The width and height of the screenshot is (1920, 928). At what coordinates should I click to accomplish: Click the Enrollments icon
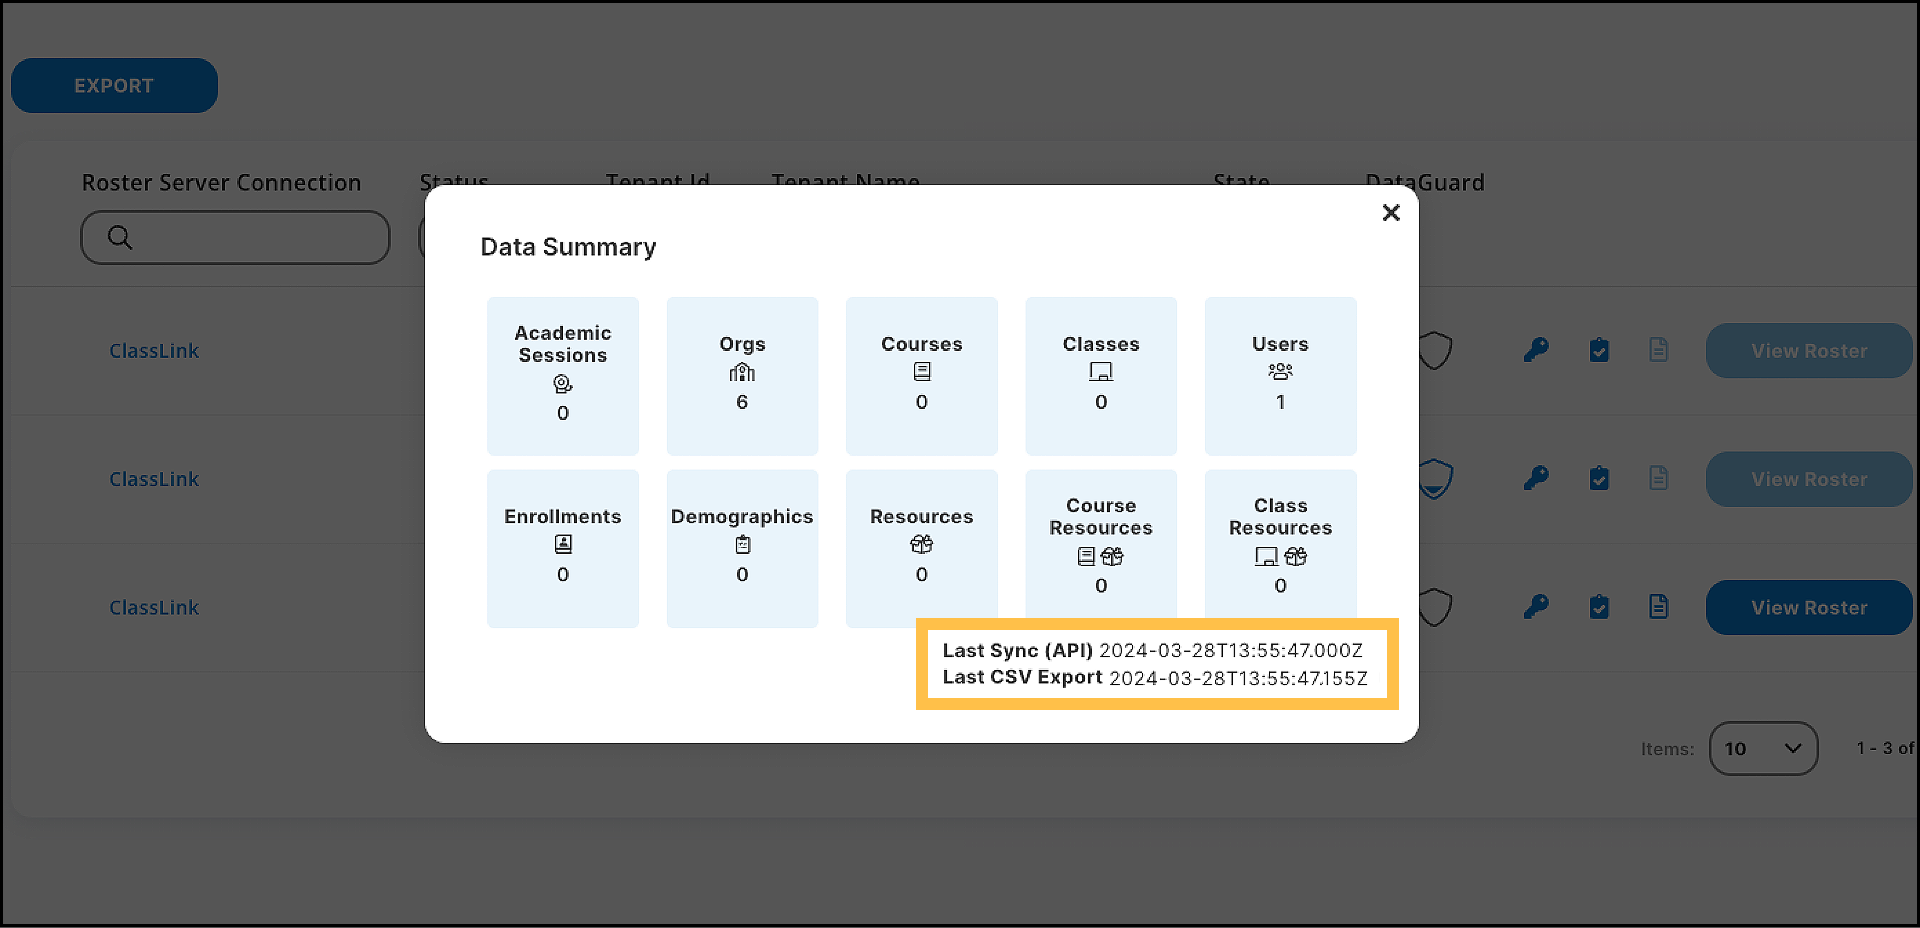pos(563,544)
